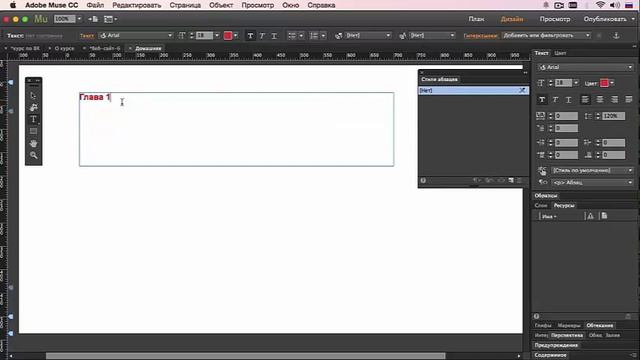Toggle italic in the top control bar

pos(262,36)
